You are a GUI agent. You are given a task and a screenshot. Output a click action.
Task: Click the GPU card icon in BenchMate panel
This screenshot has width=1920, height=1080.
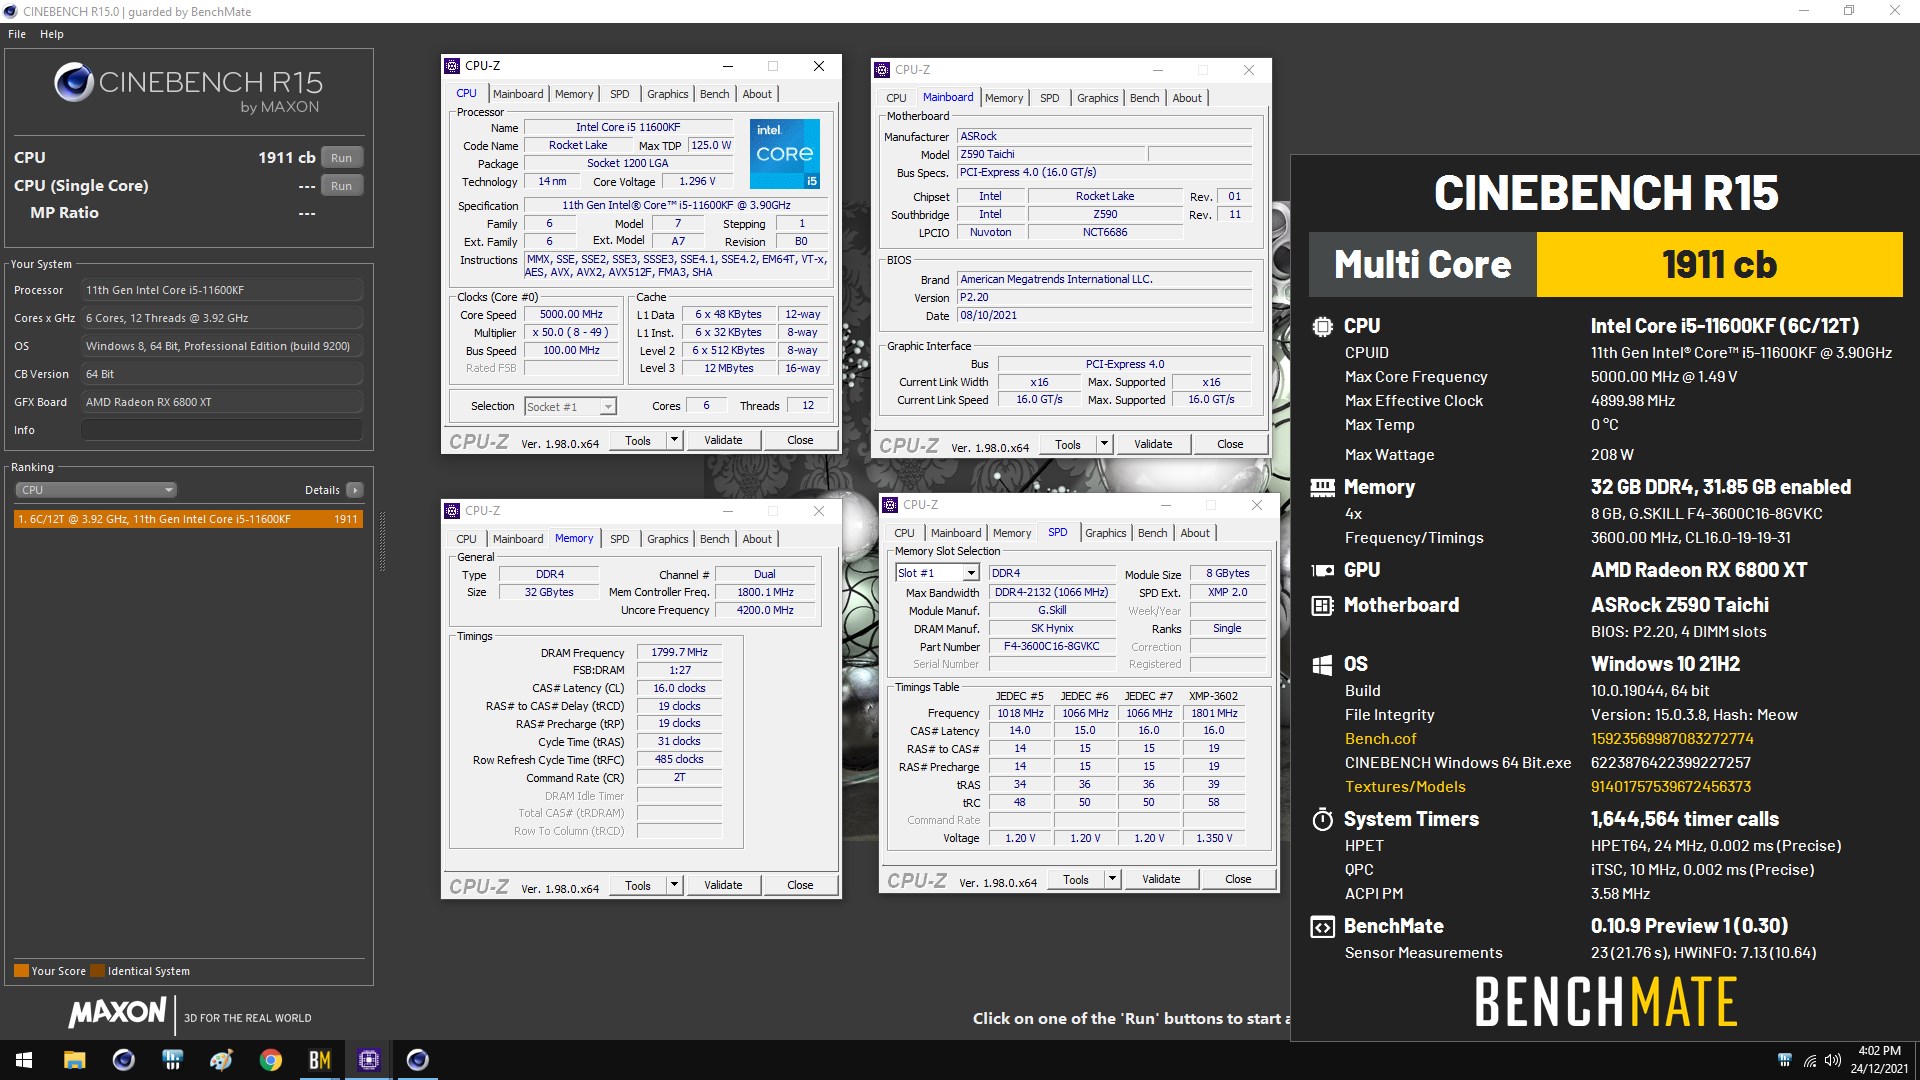pos(1322,570)
